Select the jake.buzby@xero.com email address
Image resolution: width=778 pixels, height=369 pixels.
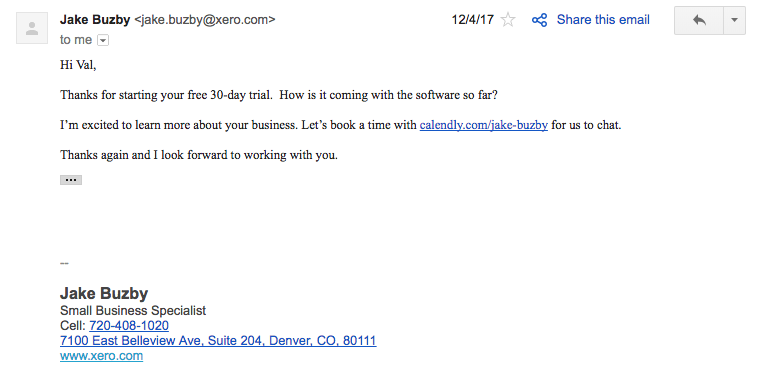pos(205,20)
